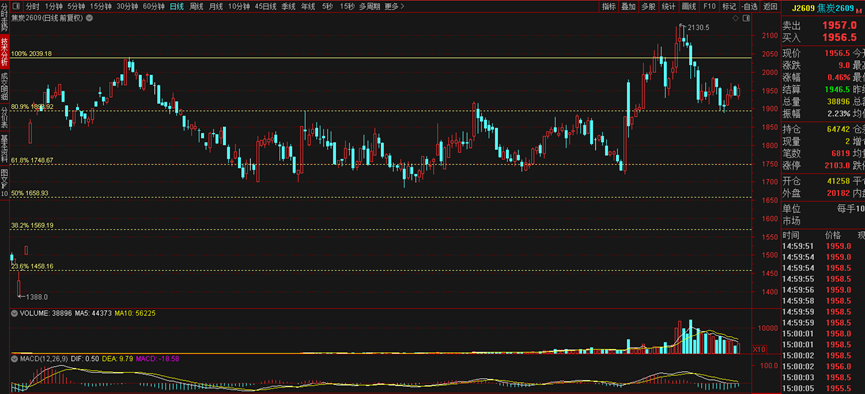This screenshot has width=865, height=394.
Task: Click the 100% 2039.18 Fibonacci line label
Action: (x=32, y=54)
